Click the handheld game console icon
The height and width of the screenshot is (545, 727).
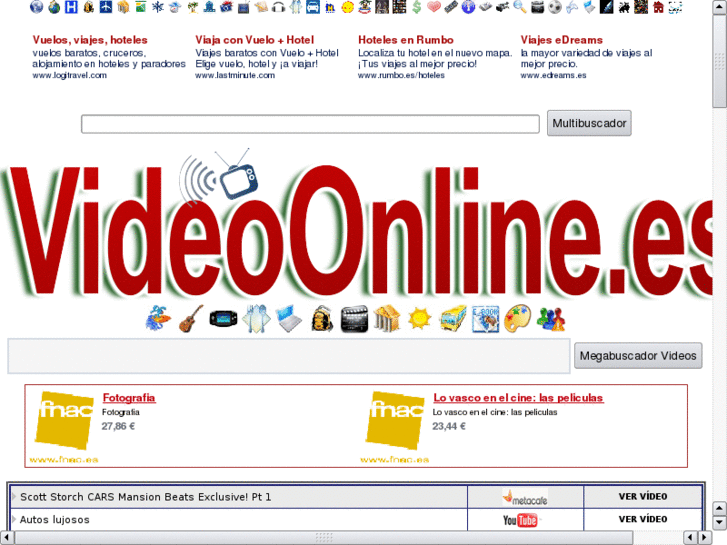pyautogui.click(x=223, y=319)
